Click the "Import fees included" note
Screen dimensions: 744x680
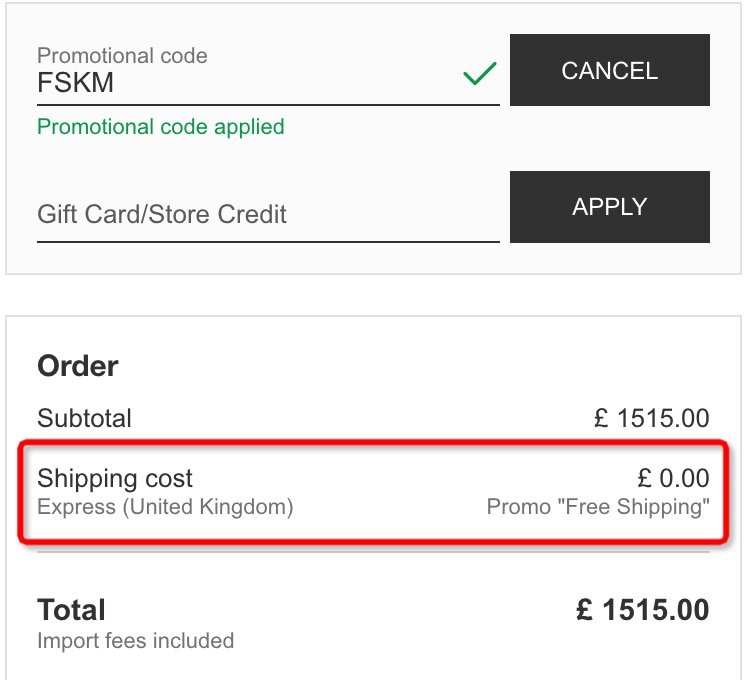(x=135, y=640)
